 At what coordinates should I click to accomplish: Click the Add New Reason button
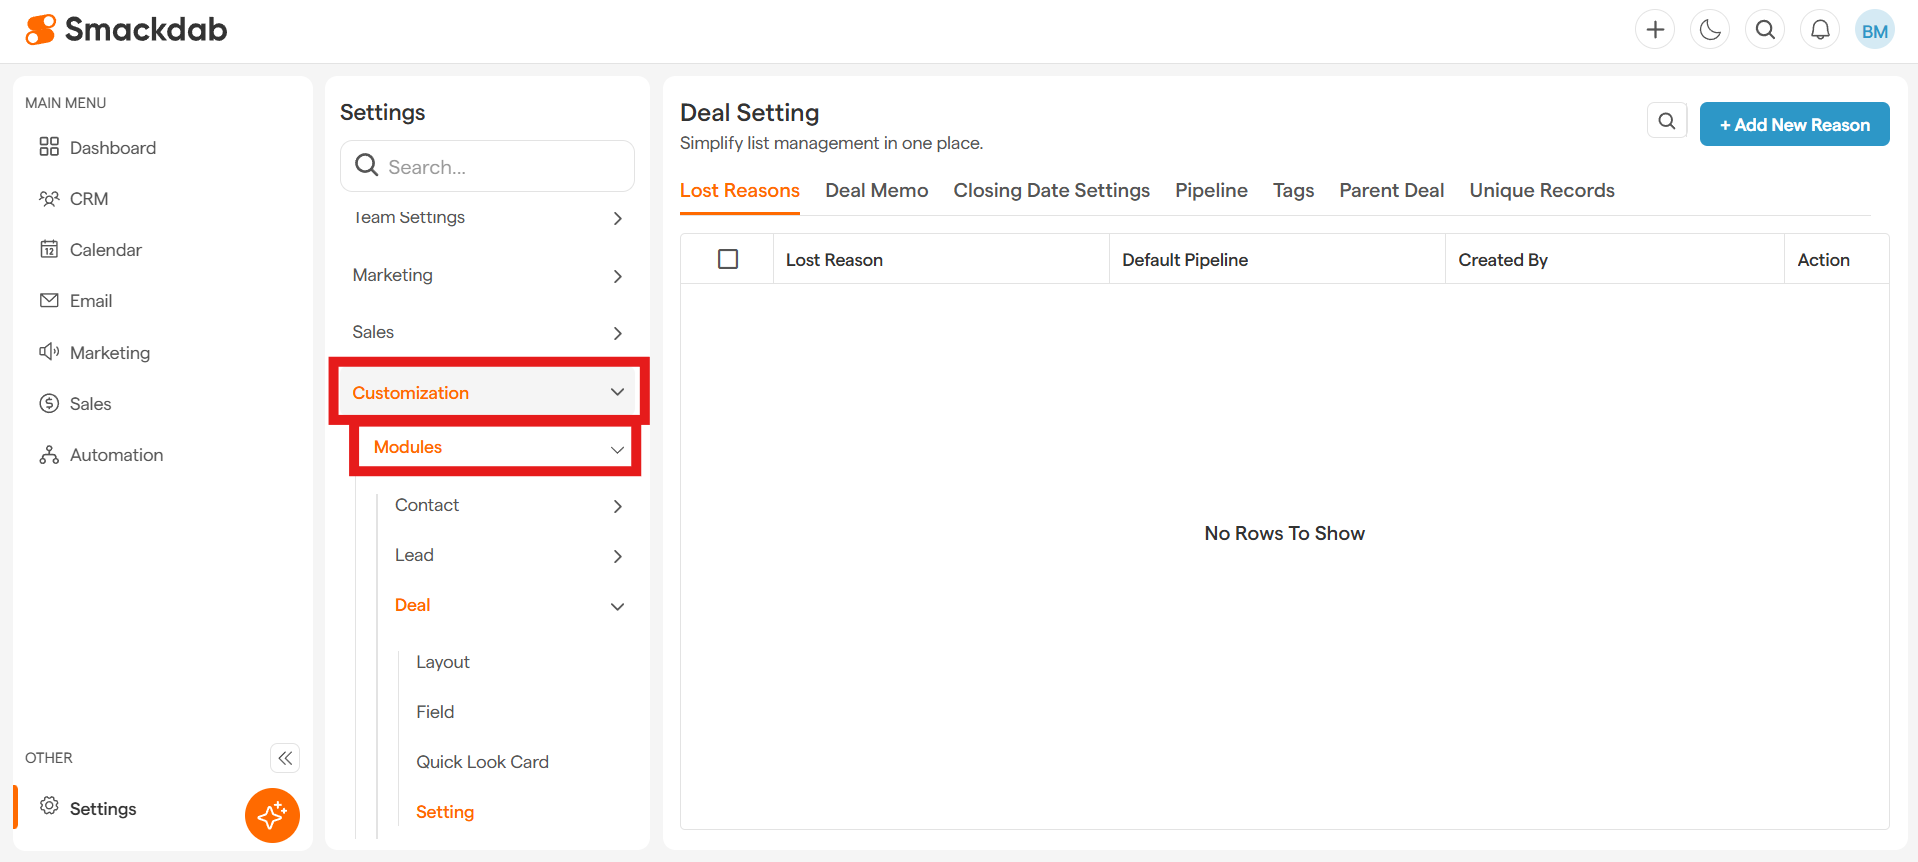pyautogui.click(x=1794, y=124)
